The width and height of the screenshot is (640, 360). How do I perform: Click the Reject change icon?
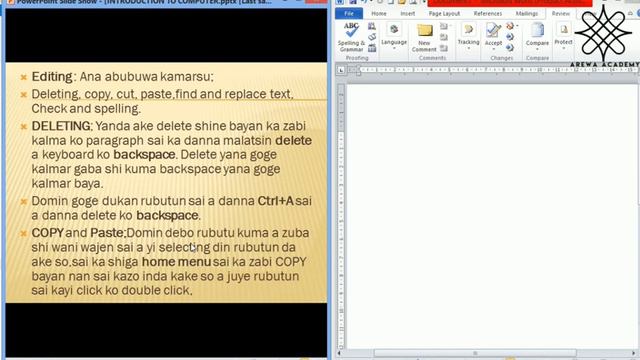510,26
